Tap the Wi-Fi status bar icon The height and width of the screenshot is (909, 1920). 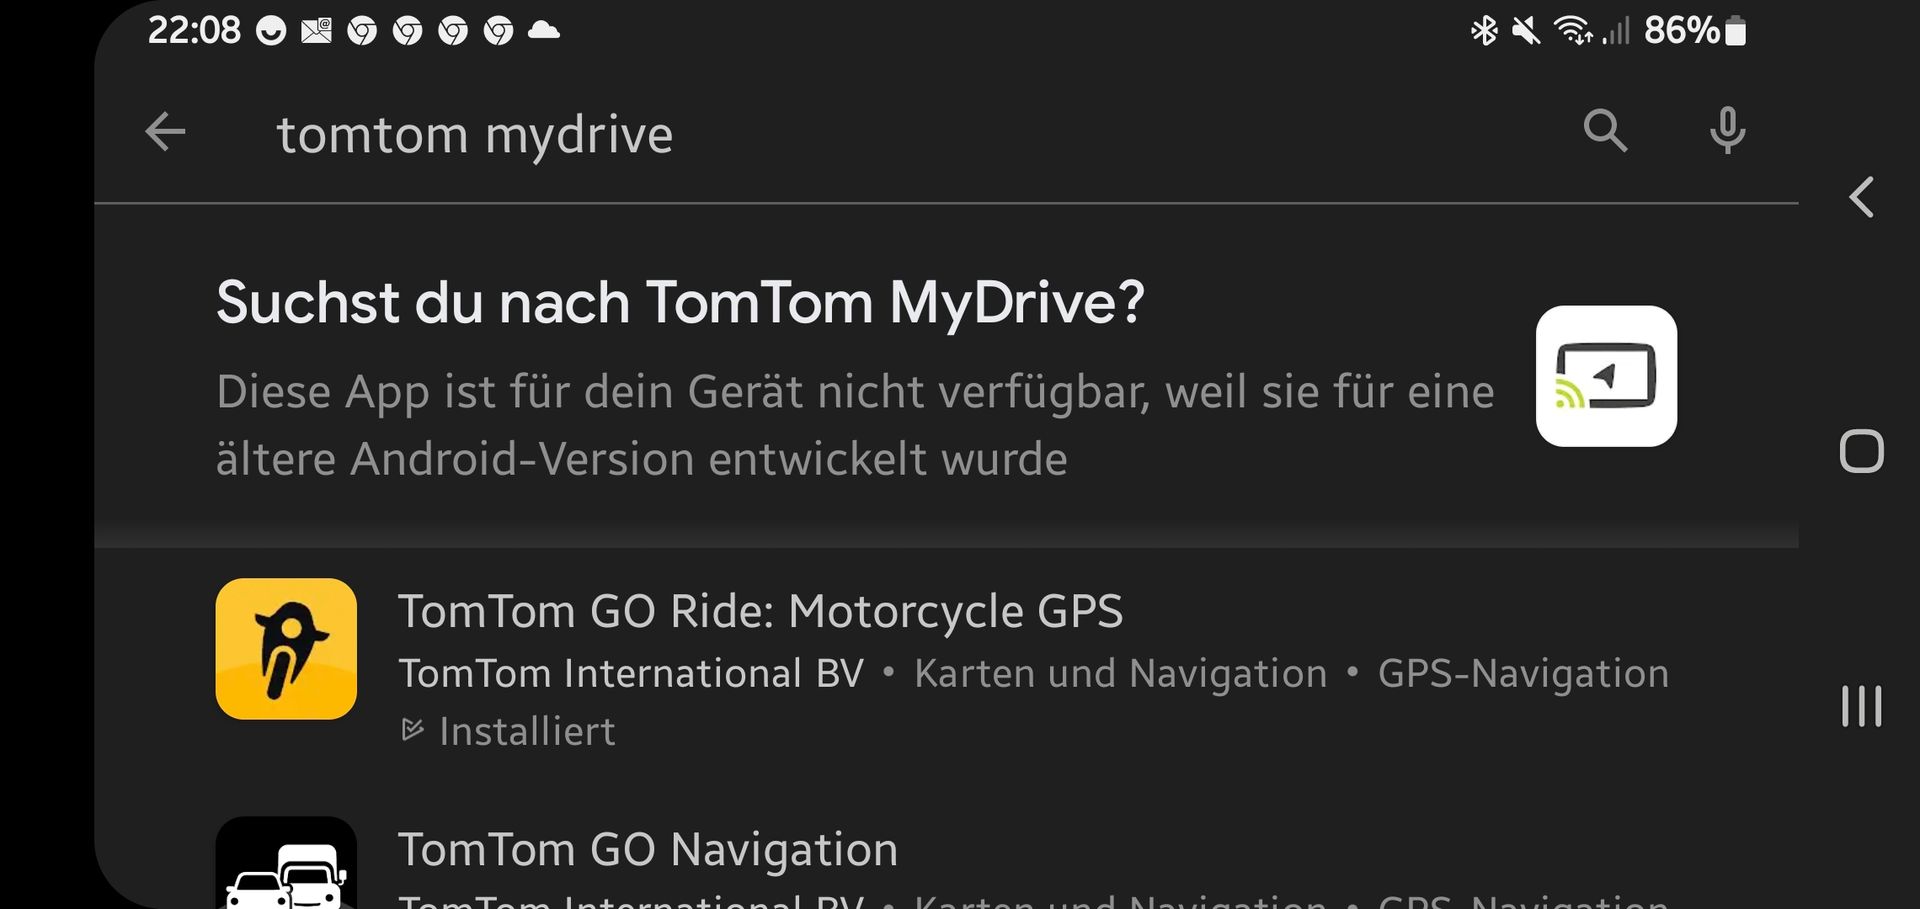(1573, 31)
